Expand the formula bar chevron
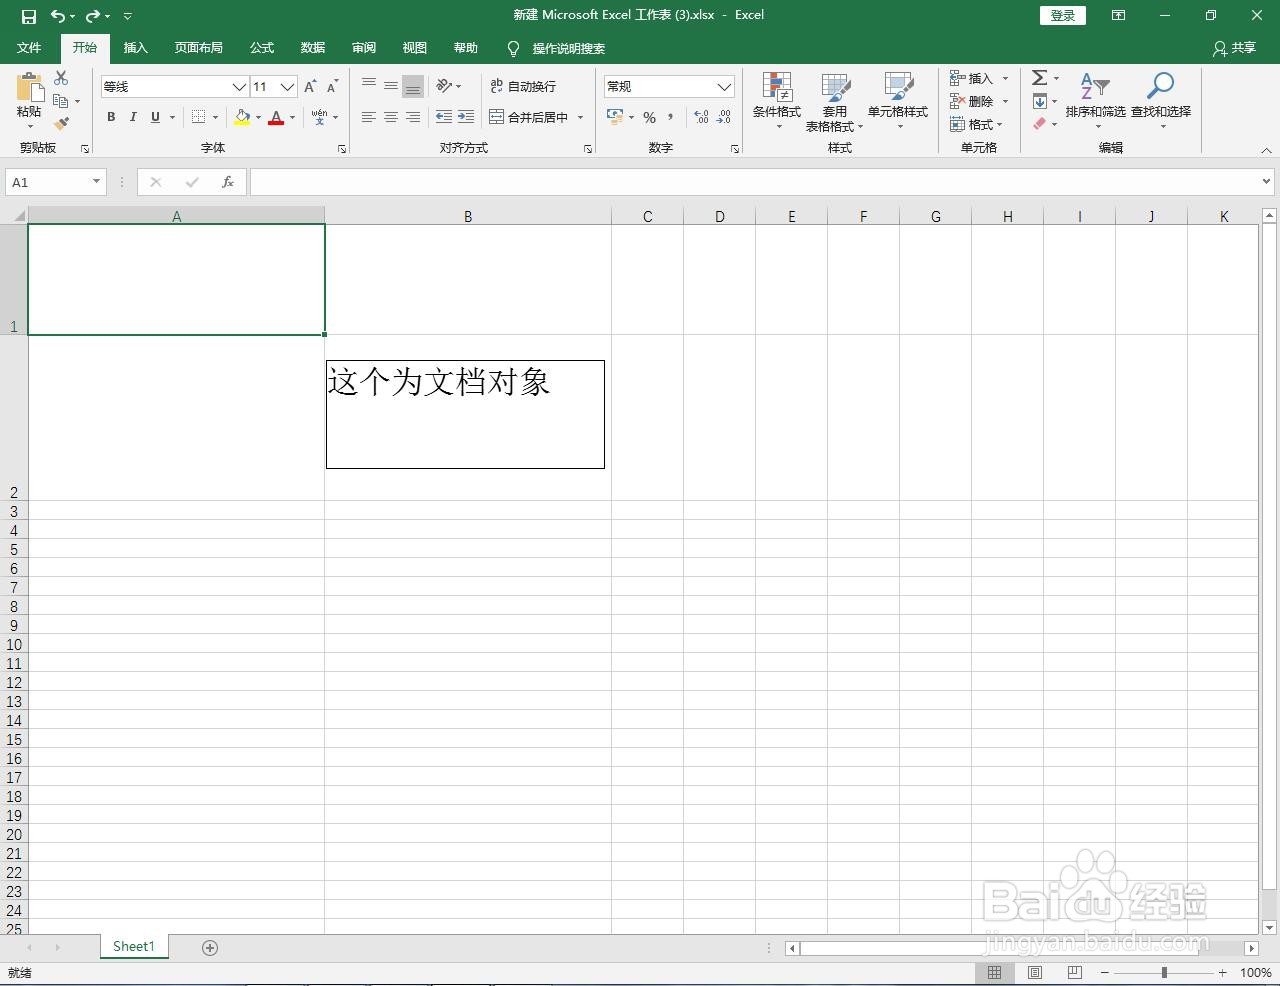Screen dimensions: 1280x986 point(1266,181)
